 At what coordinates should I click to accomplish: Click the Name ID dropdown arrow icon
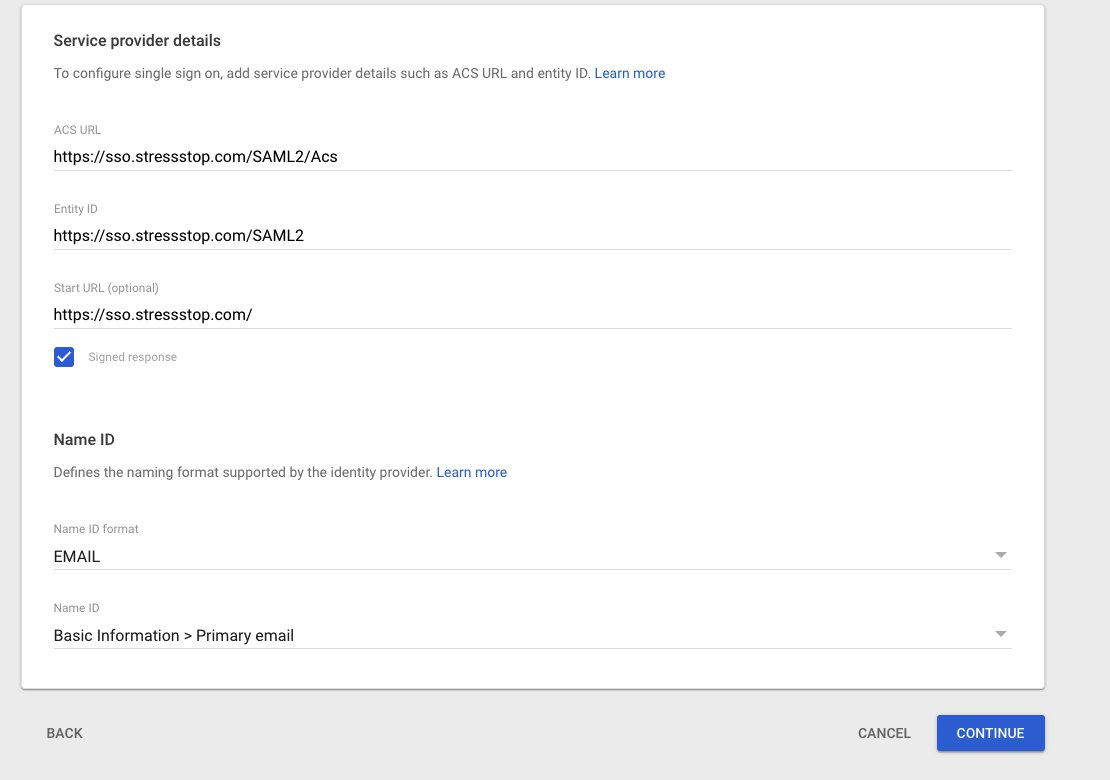[x=1000, y=634]
